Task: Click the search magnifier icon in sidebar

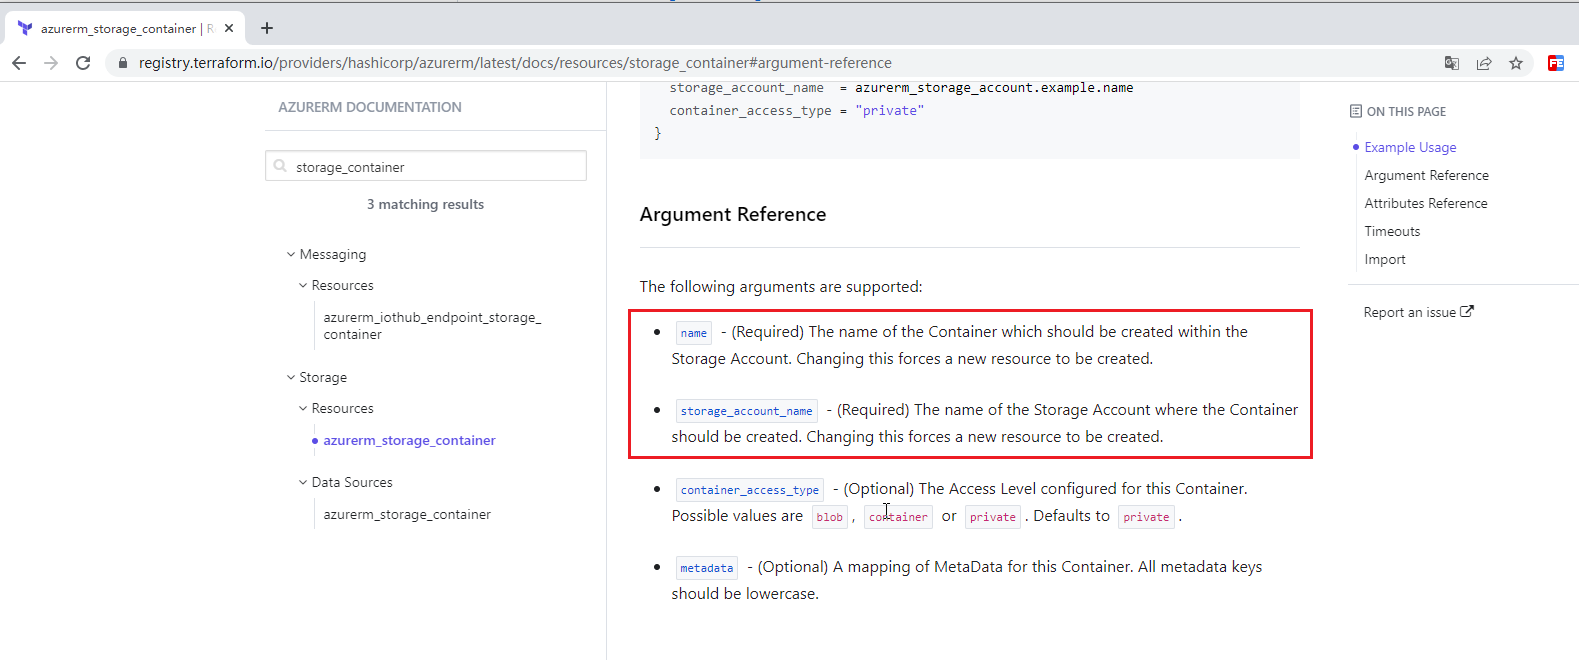Action: (x=281, y=166)
